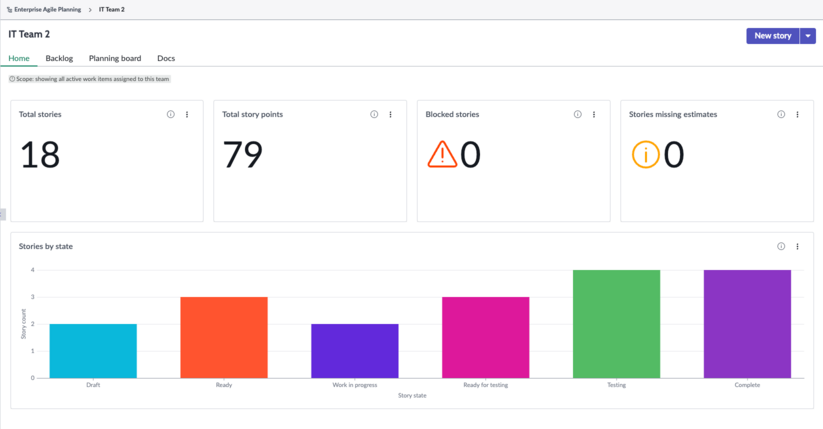Click the red warning triangle in Blocked stories

point(442,154)
